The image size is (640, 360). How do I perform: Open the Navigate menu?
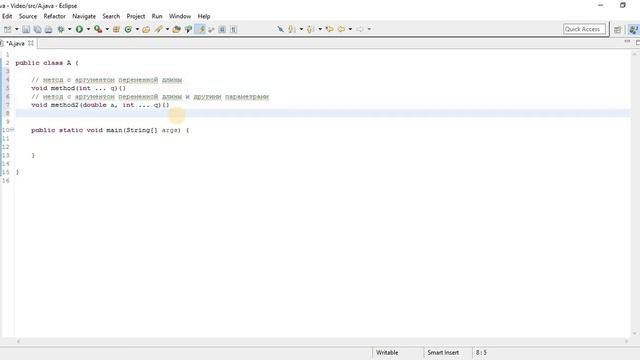pos(84,16)
